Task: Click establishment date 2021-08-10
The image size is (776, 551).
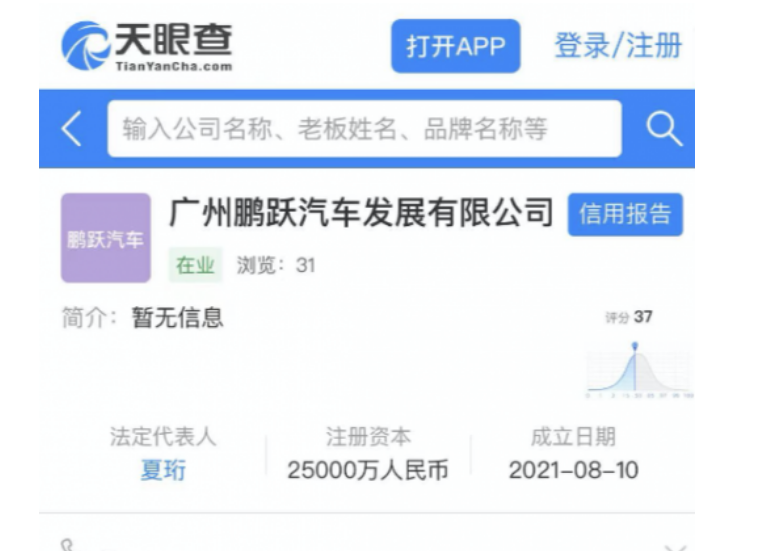Action: point(573,470)
